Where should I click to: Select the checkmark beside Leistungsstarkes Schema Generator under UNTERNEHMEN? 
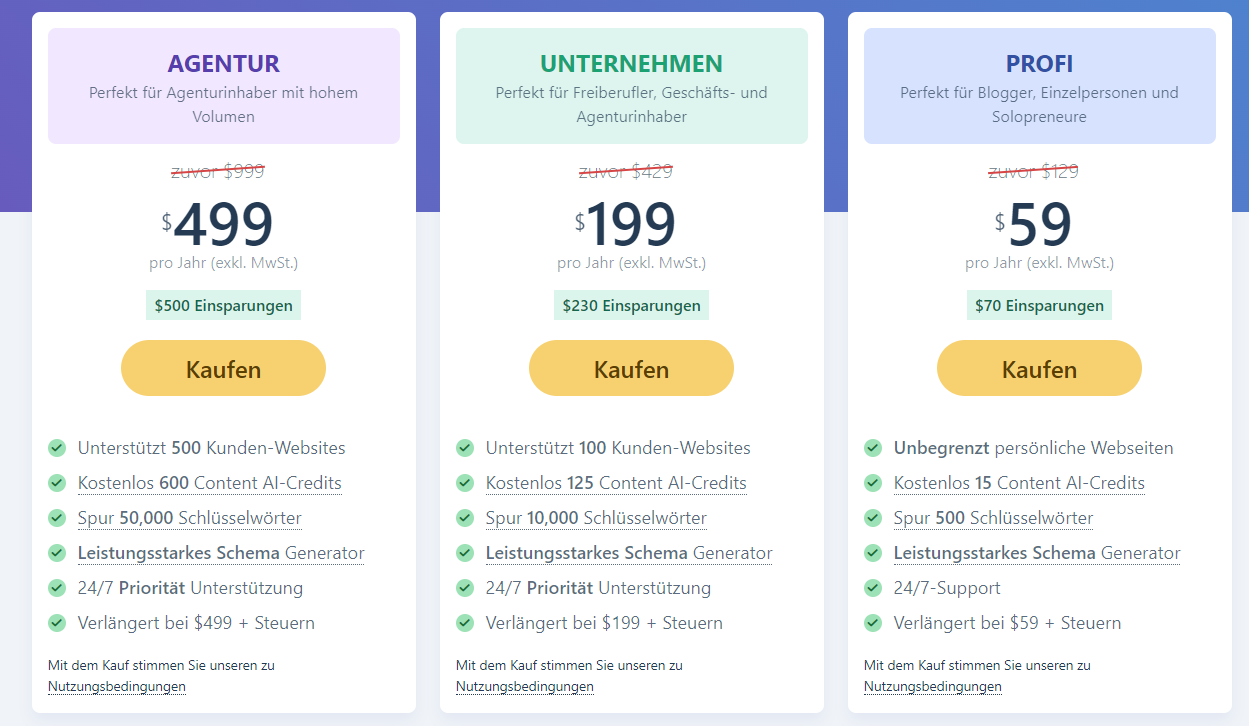[x=465, y=553]
